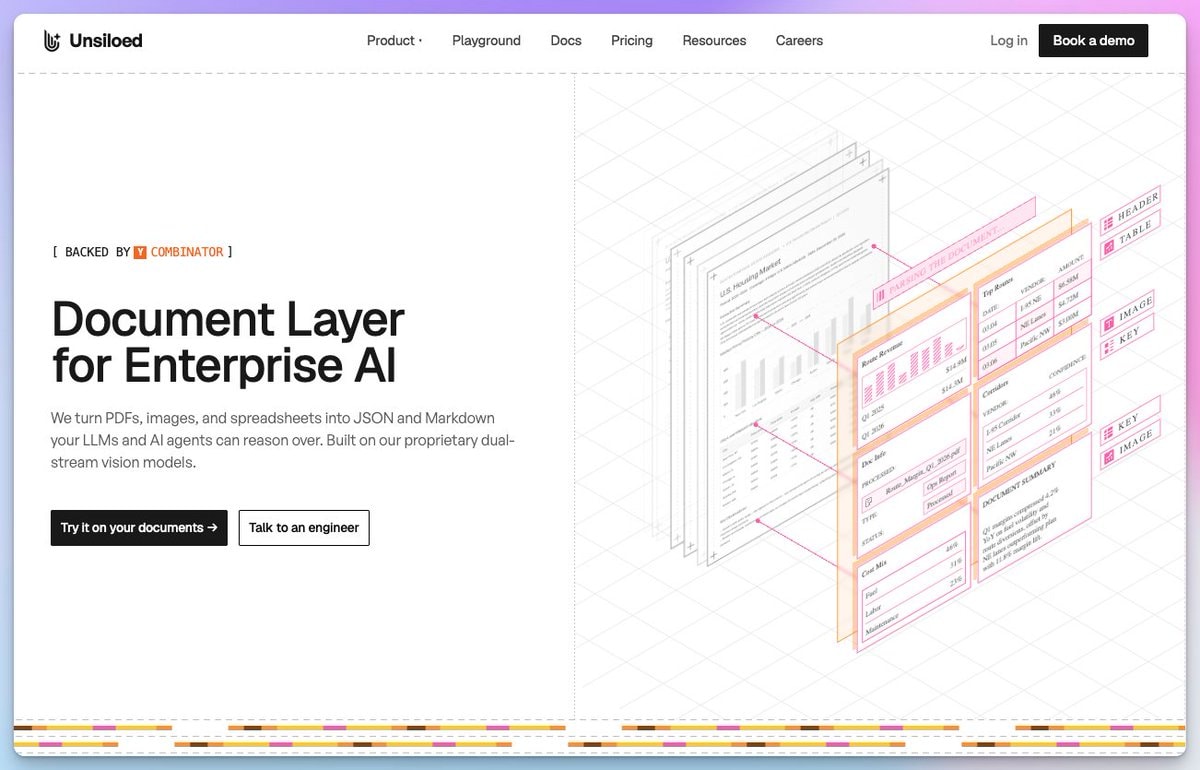The width and height of the screenshot is (1200, 770).
Task: Open the Docs link
Action: (x=566, y=41)
